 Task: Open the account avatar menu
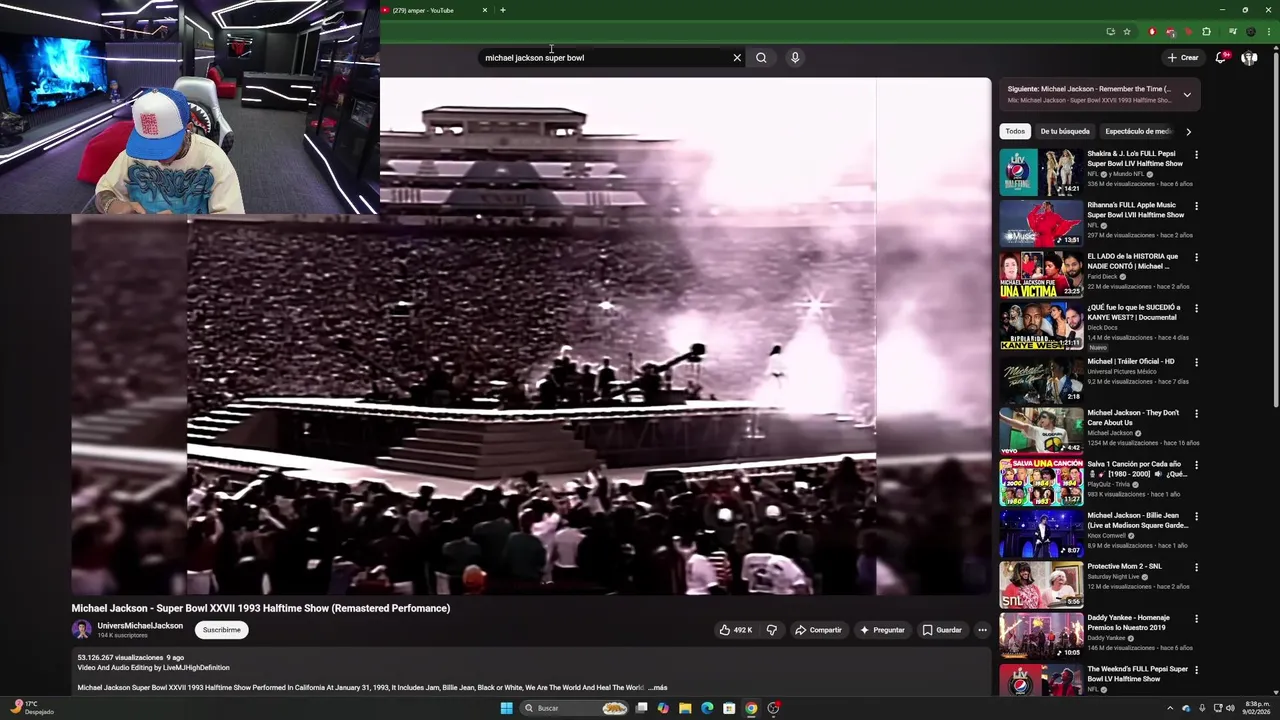click(x=1249, y=58)
